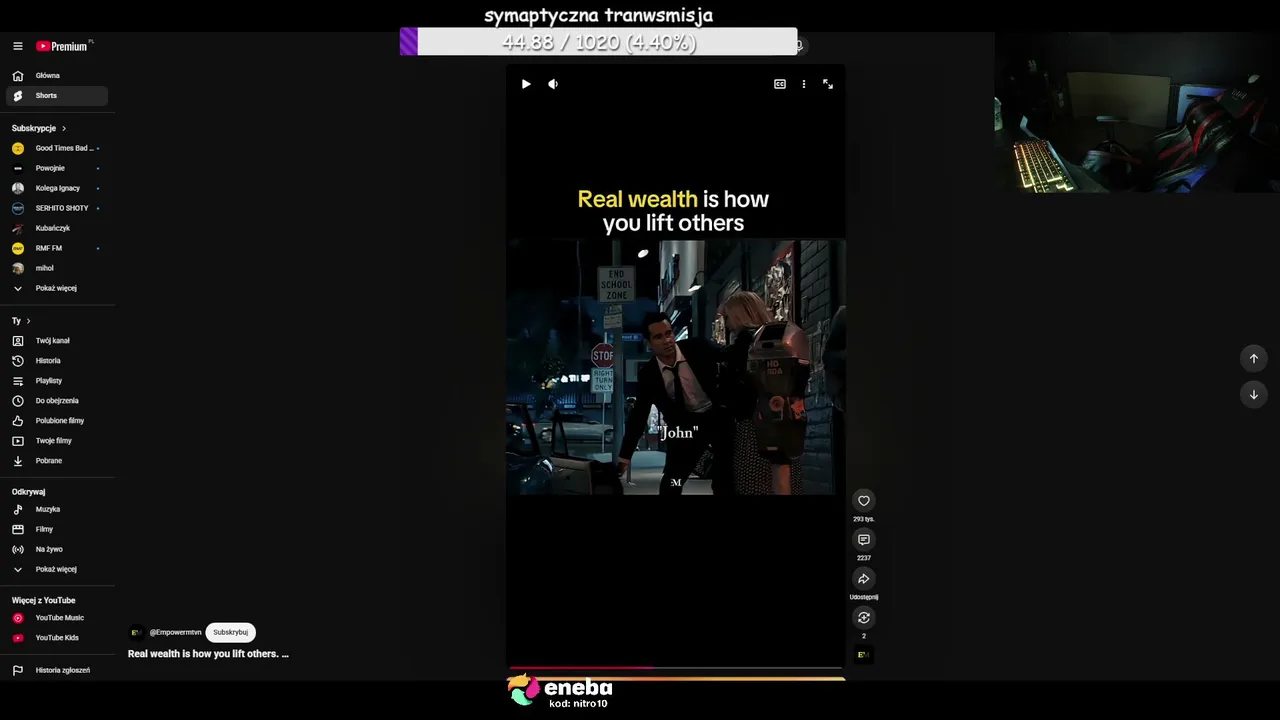Screen dimensions: 1280x720
Task: Open the Powojnie channel subscription
Action: coord(57,168)
